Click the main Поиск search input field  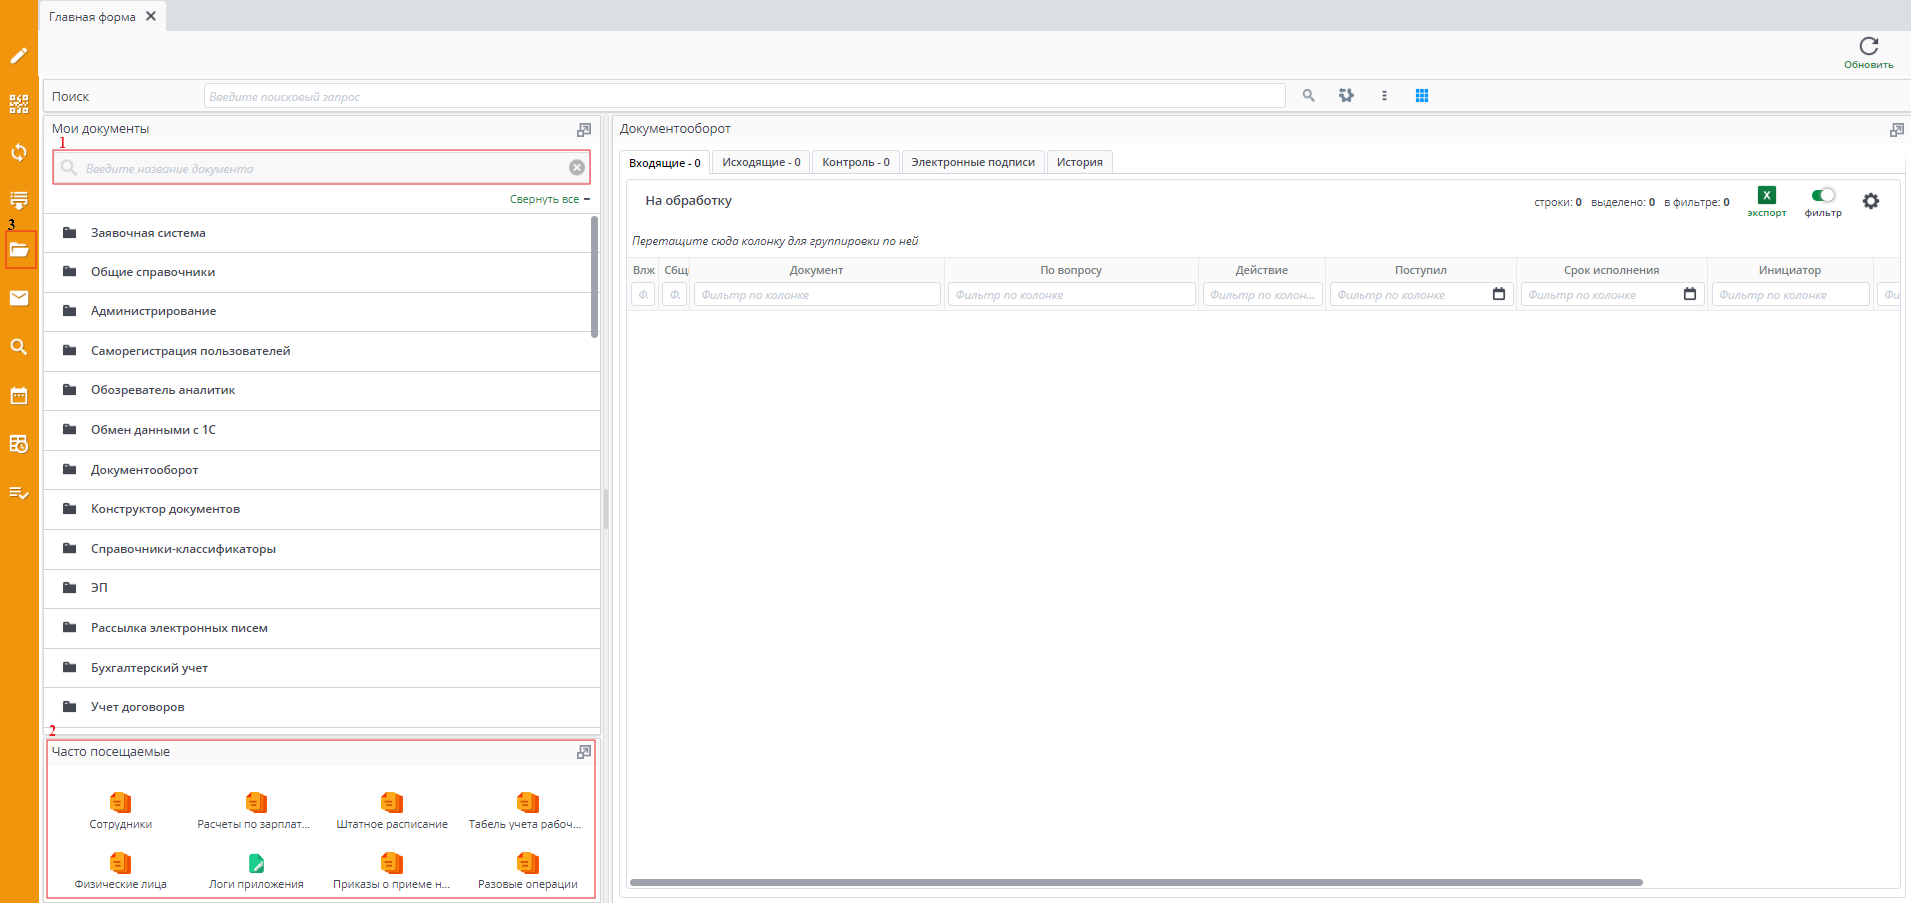click(x=744, y=96)
